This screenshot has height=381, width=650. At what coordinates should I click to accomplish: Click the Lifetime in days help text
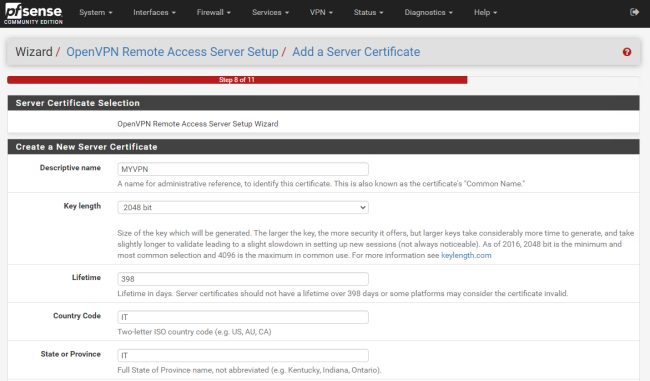tap(342, 294)
